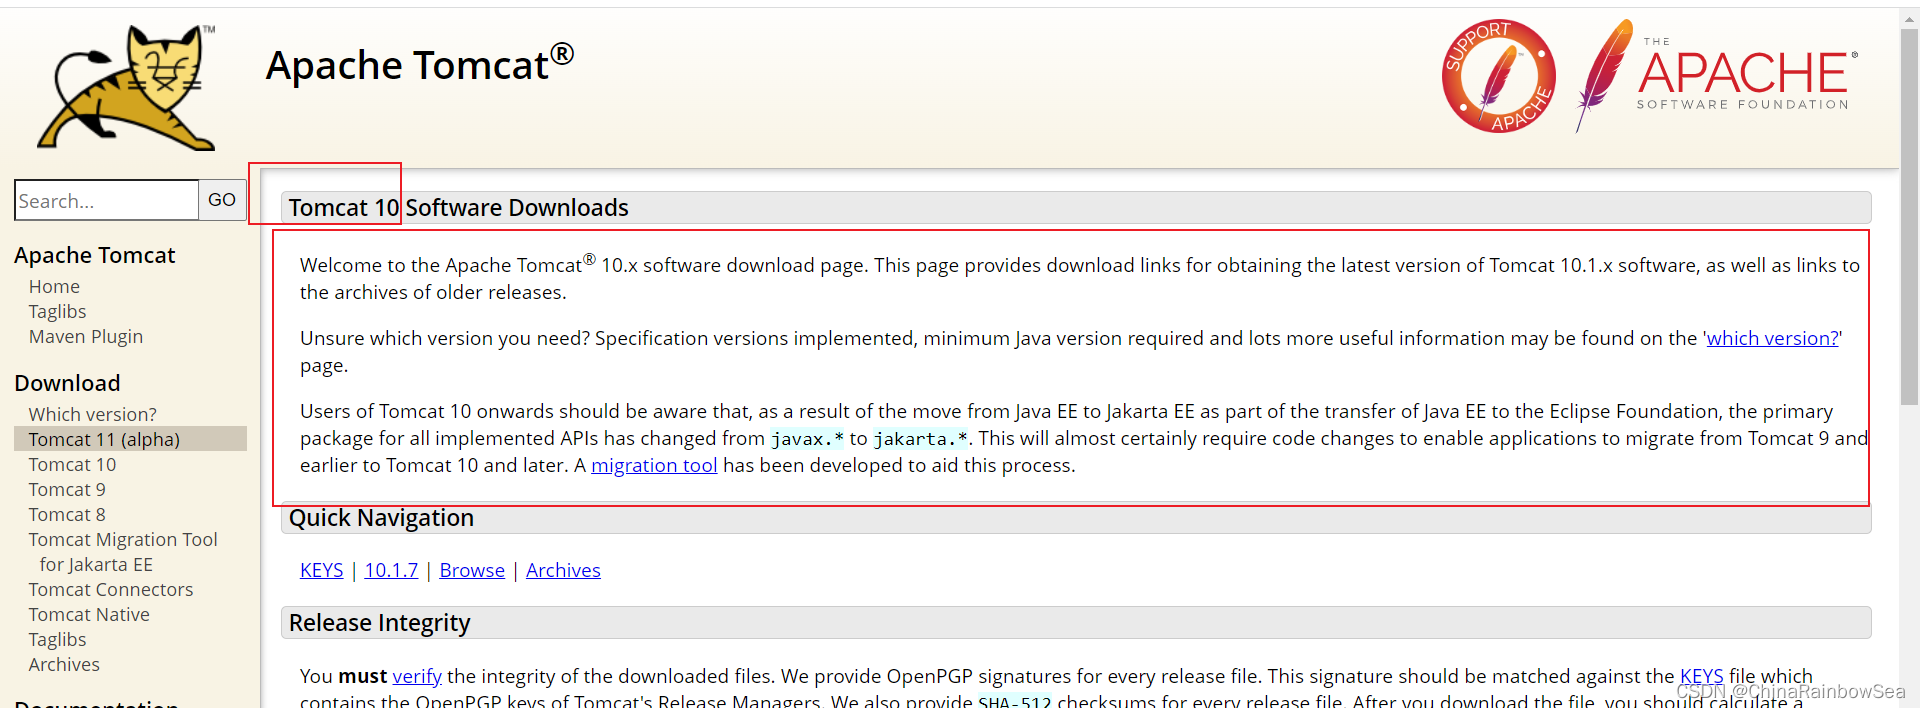Open the Home sidebar link
Viewport: 1920px width, 708px height.
pos(54,287)
